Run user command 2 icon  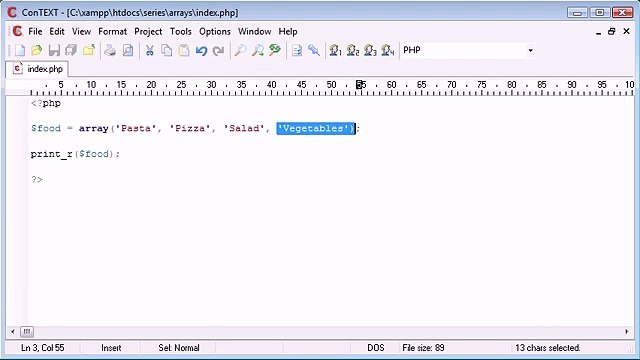coord(353,51)
